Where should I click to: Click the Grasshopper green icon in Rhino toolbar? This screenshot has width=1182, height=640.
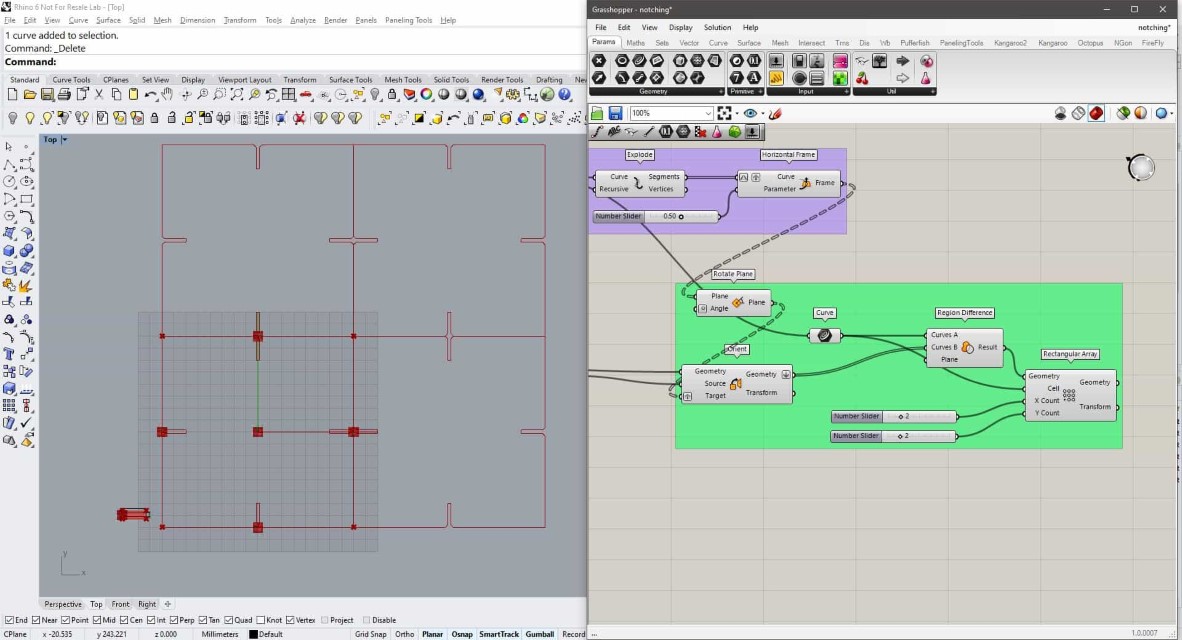tap(547, 95)
